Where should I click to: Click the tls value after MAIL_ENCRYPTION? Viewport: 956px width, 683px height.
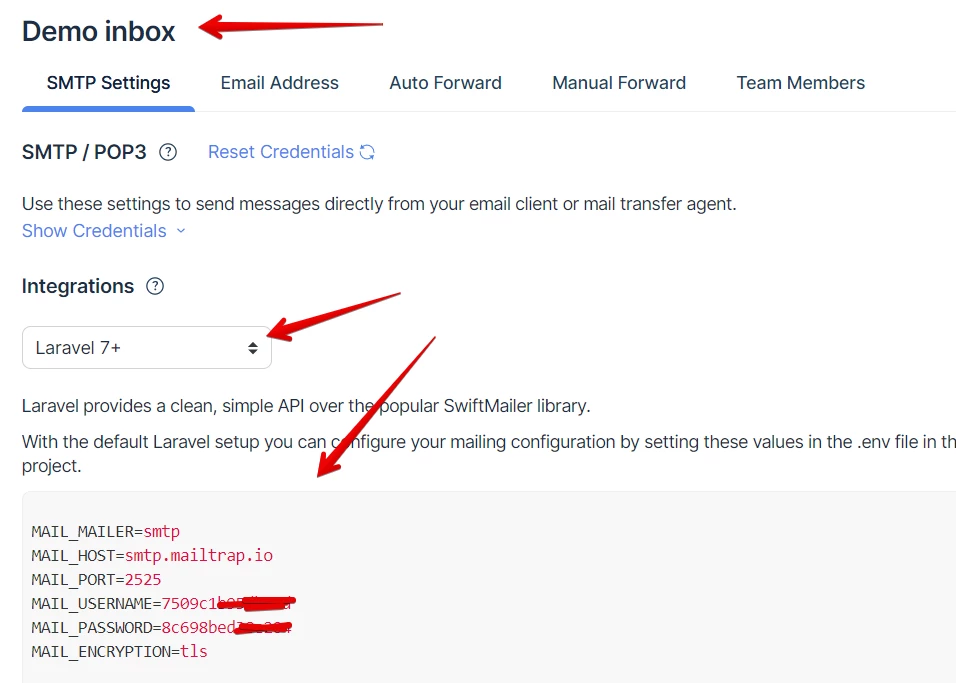(x=196, y=651)
